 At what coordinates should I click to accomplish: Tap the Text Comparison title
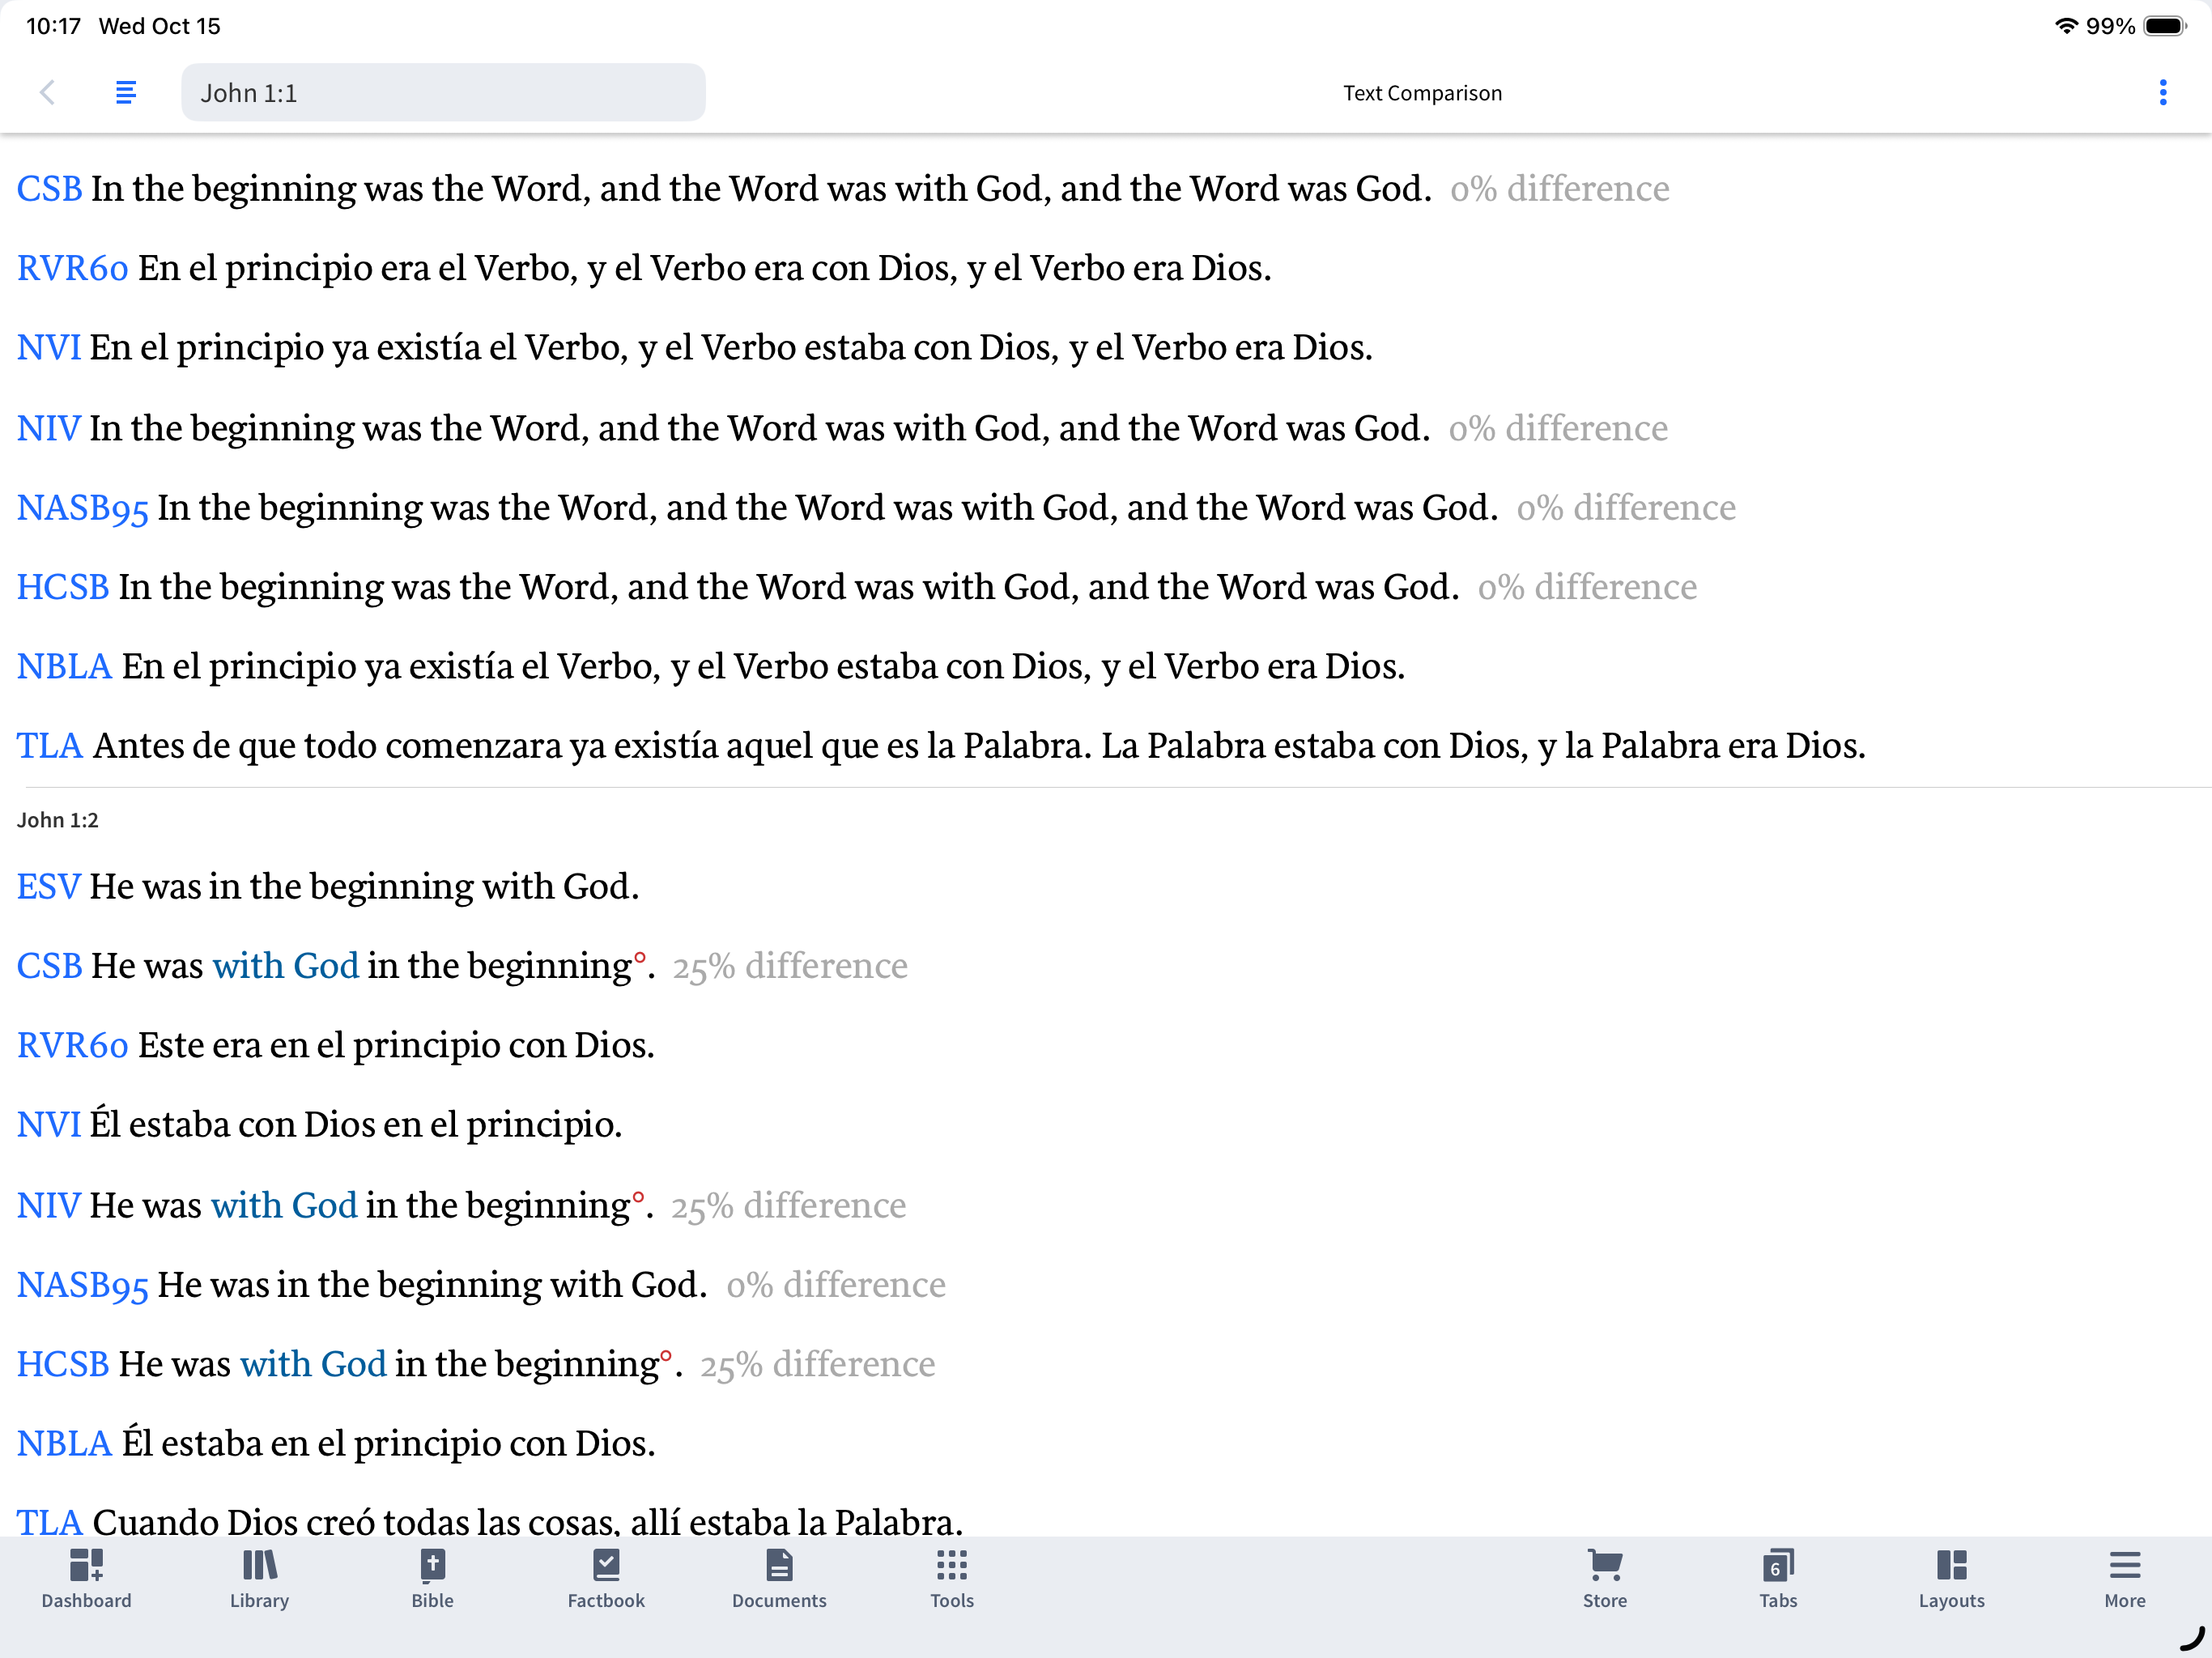1422,93
